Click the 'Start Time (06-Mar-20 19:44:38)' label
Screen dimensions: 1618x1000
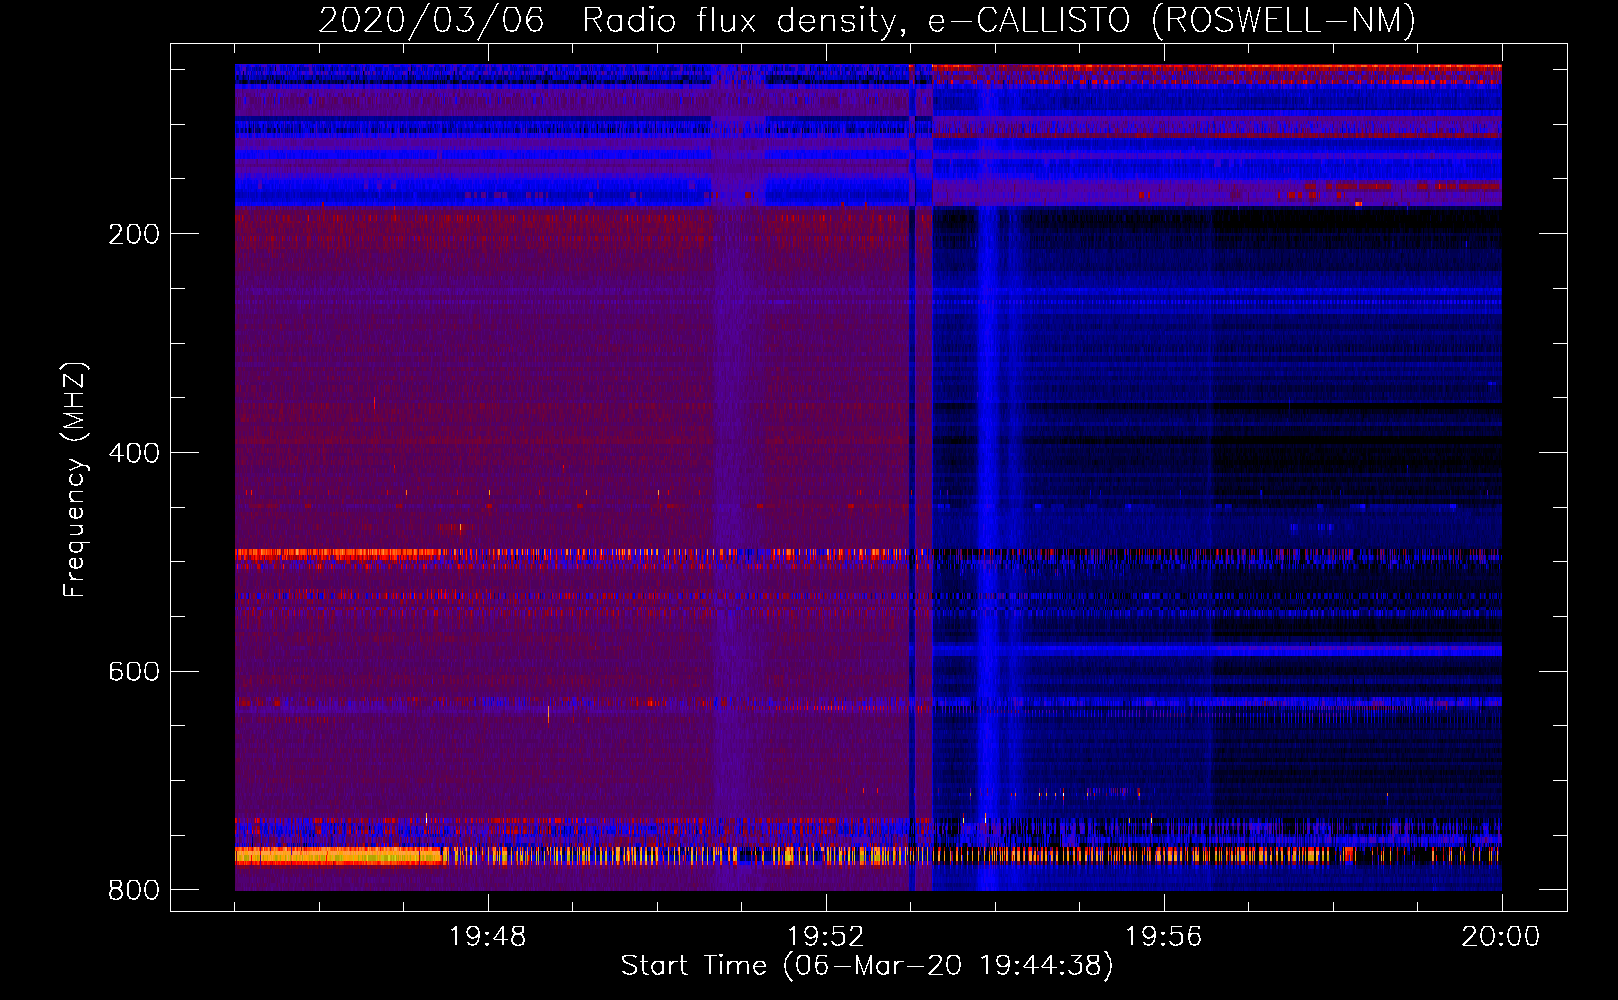click(867, 966)
